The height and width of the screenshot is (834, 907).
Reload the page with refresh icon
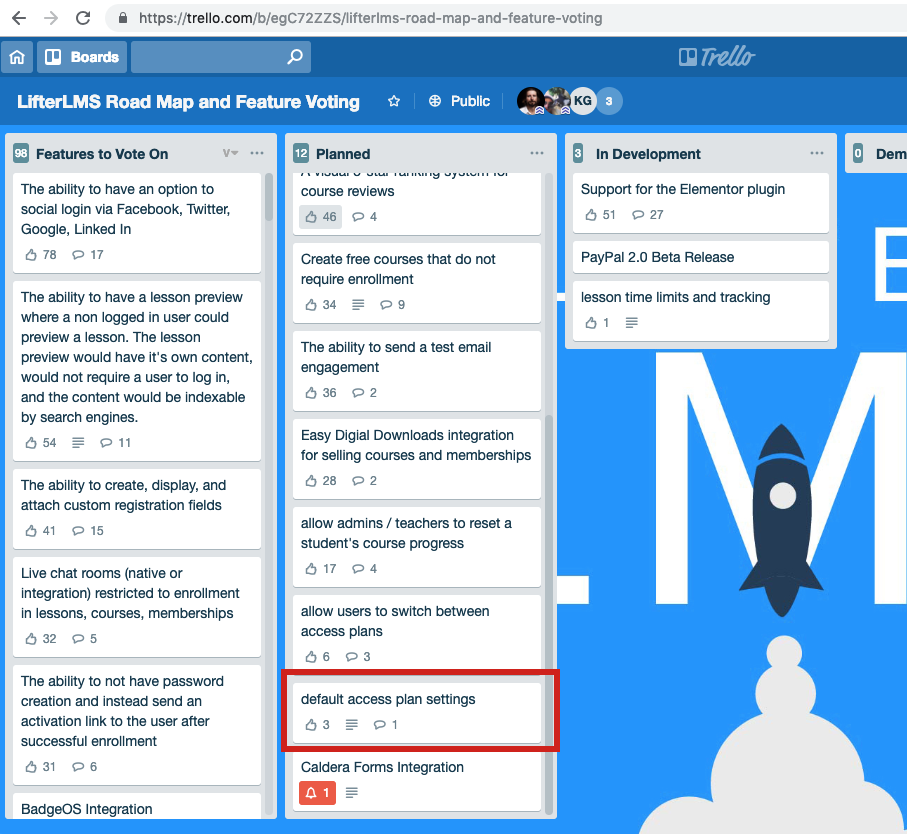(83, 18)
